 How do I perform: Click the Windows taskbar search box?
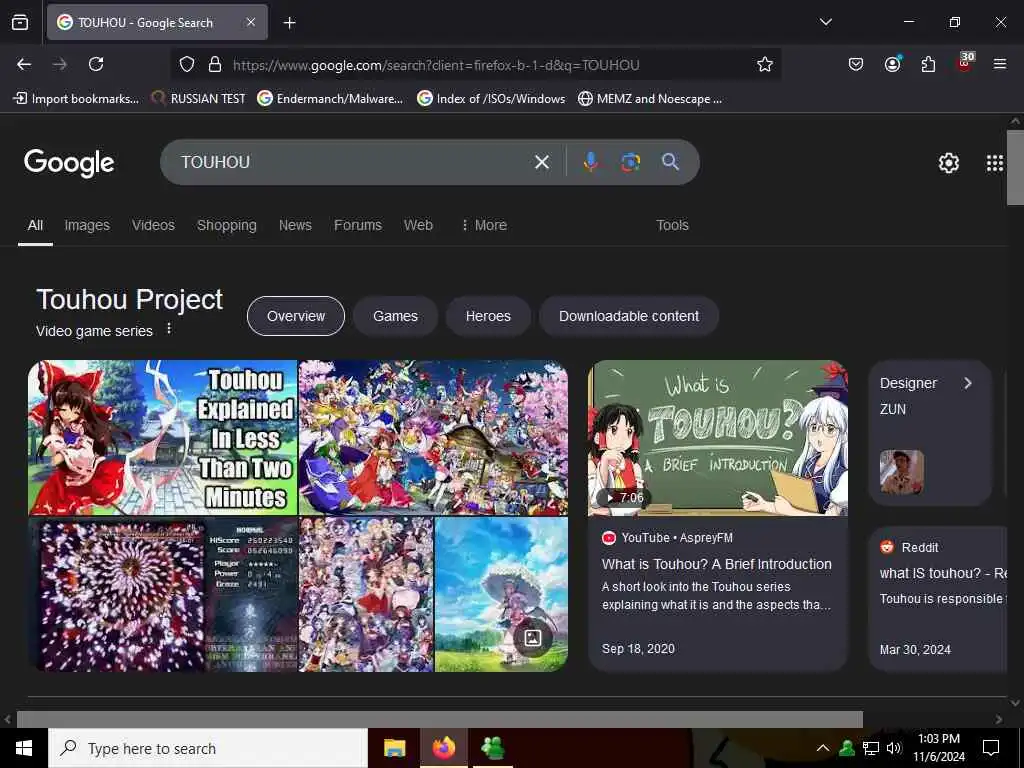tap(208, 748)
